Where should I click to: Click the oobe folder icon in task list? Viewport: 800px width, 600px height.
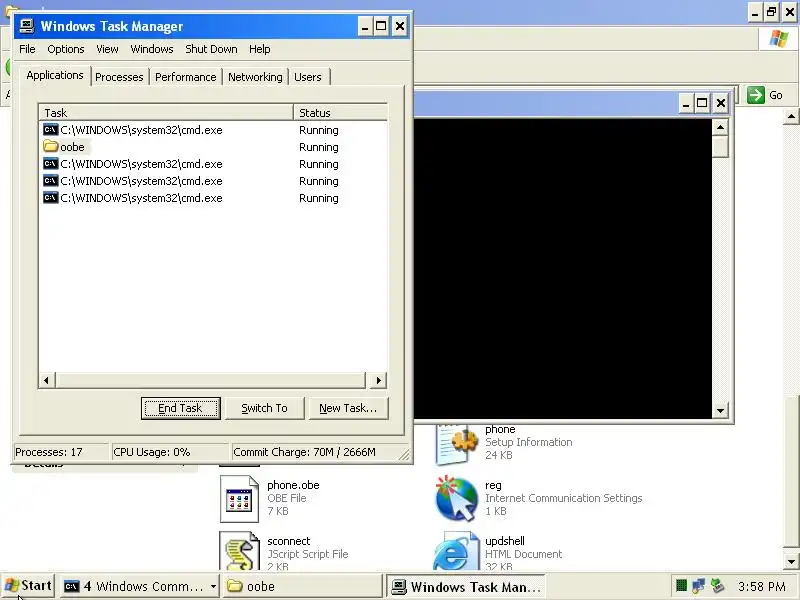click(x=51, y=147)
